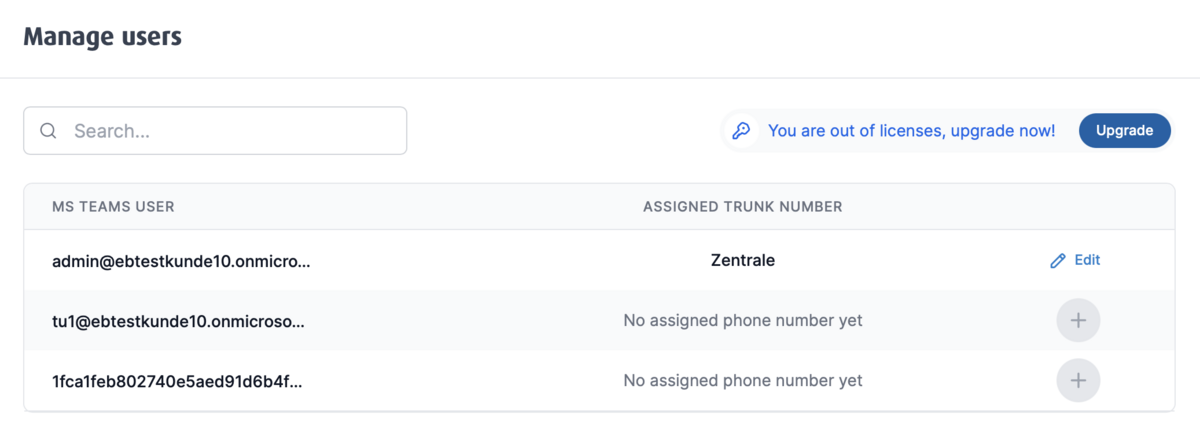Click 1fca1feb's "No assigned phone number yet" text
Screen dimensions: 1200x437
[x=742, y=381]
